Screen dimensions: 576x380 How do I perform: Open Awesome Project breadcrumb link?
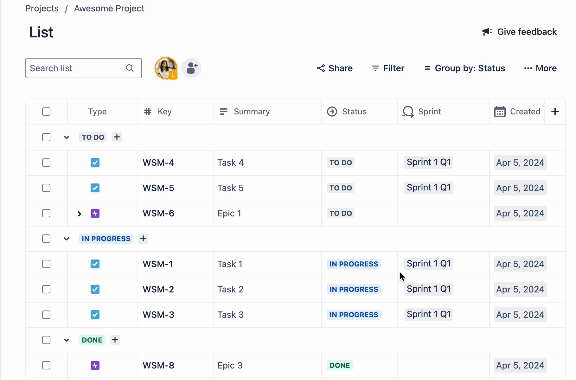109,8
